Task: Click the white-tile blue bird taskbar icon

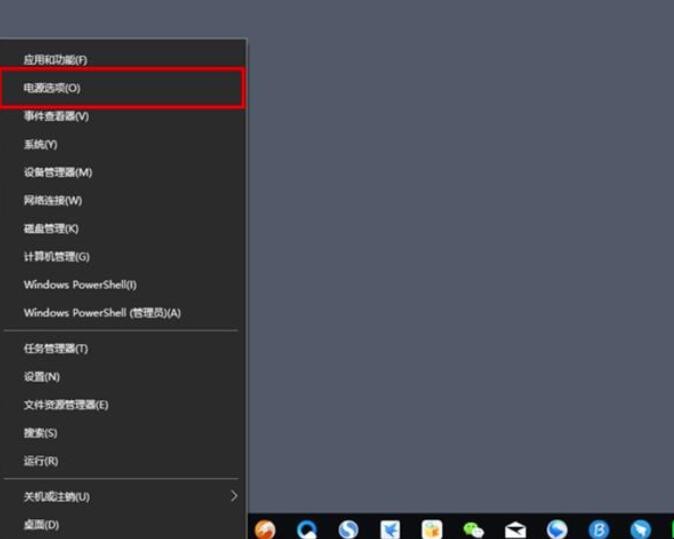Action: point(390,529)
